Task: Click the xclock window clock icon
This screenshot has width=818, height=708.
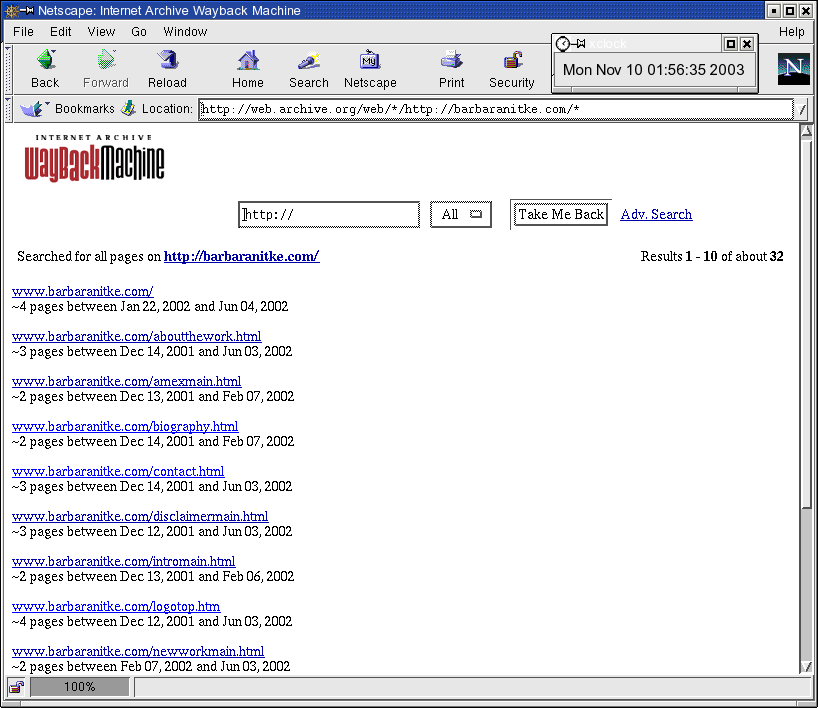Action: pyautogui.click(x=562, y=44)
